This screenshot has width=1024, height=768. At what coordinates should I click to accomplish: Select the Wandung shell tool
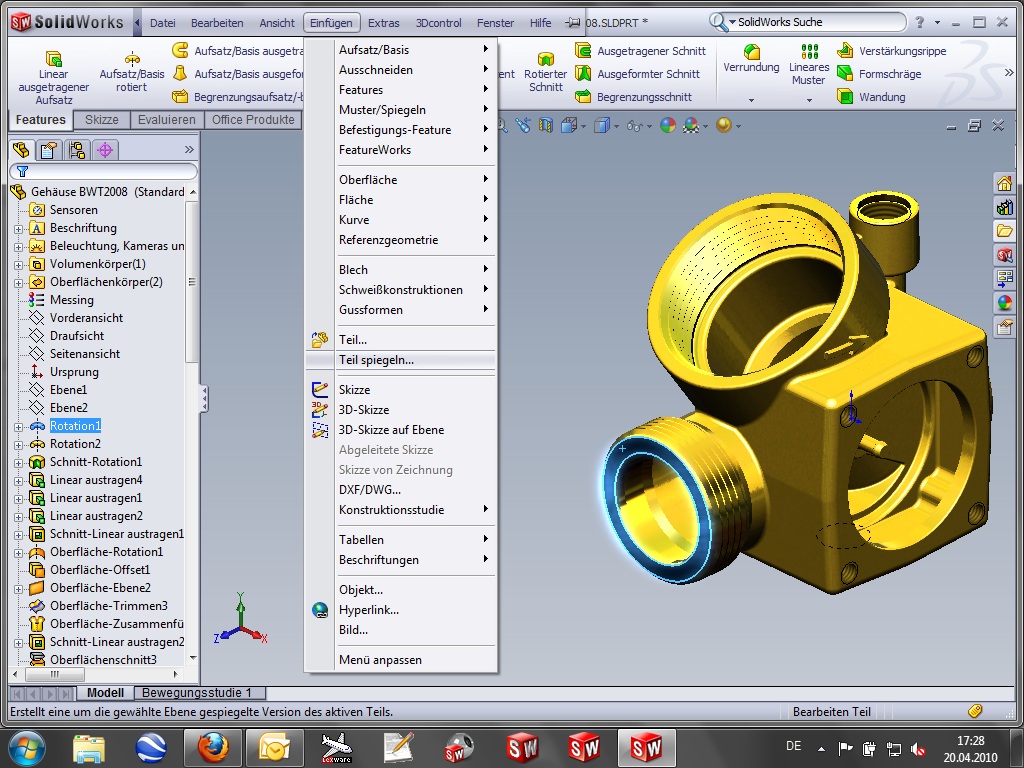coord(881,97)
